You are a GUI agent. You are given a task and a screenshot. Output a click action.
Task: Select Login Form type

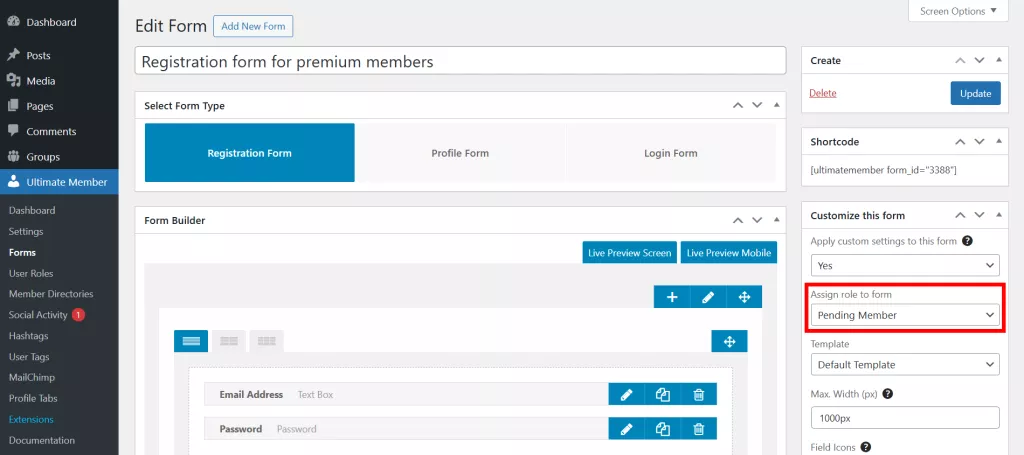[670, 153]
